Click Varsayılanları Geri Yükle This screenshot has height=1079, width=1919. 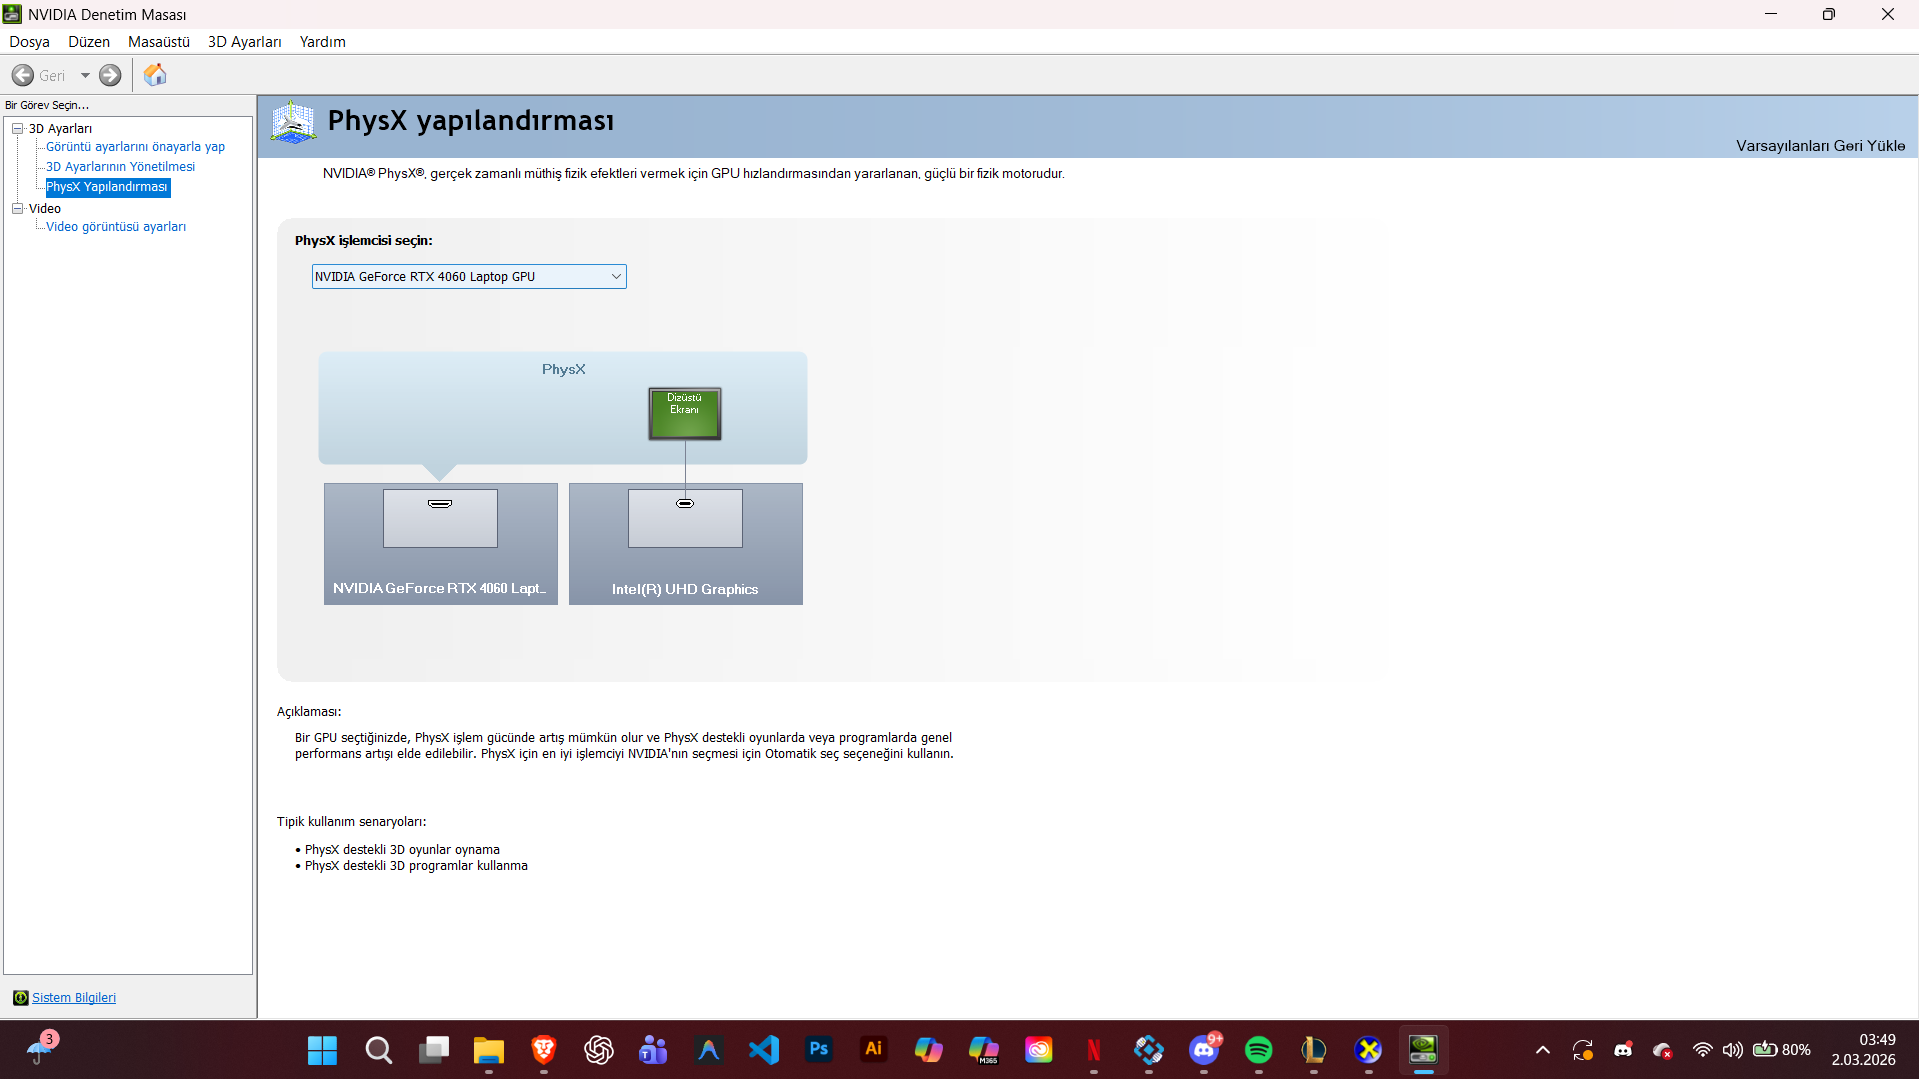point(1819,146)
